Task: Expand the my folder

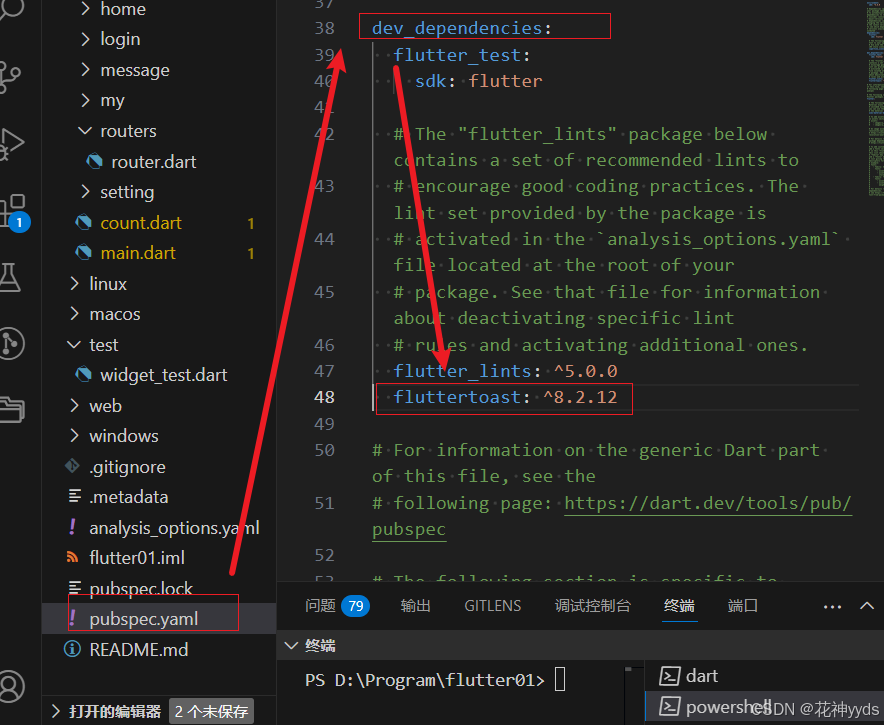Action: point(85,100)
